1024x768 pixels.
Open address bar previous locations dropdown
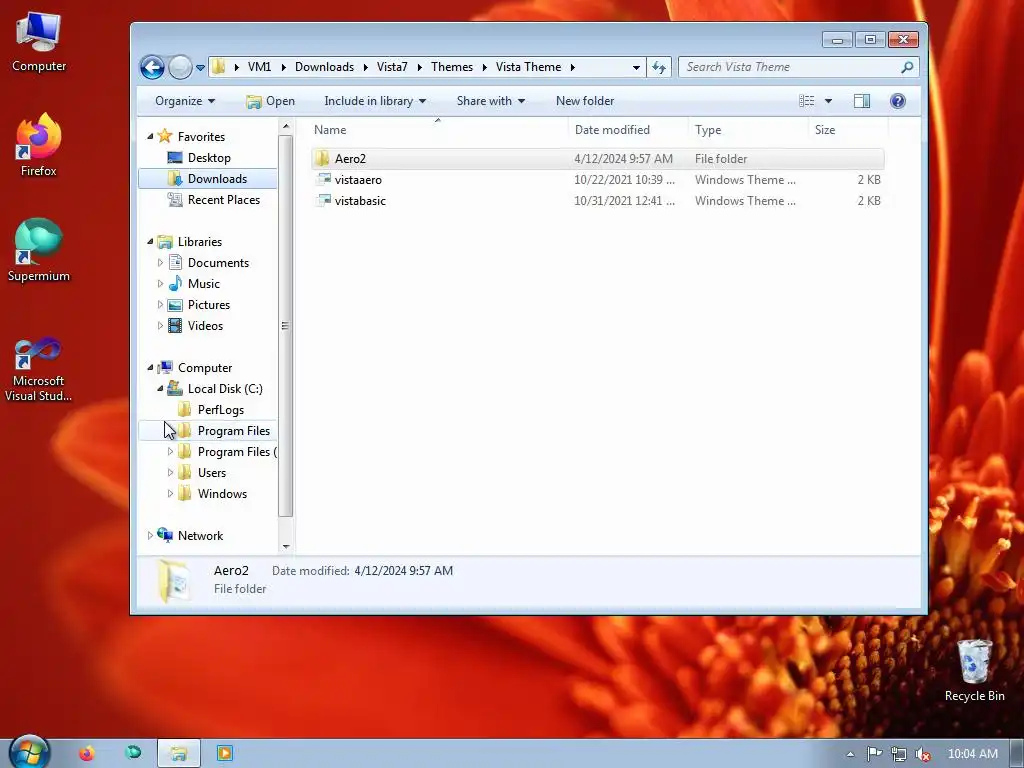pyautogui.click(x=636, y=67)
